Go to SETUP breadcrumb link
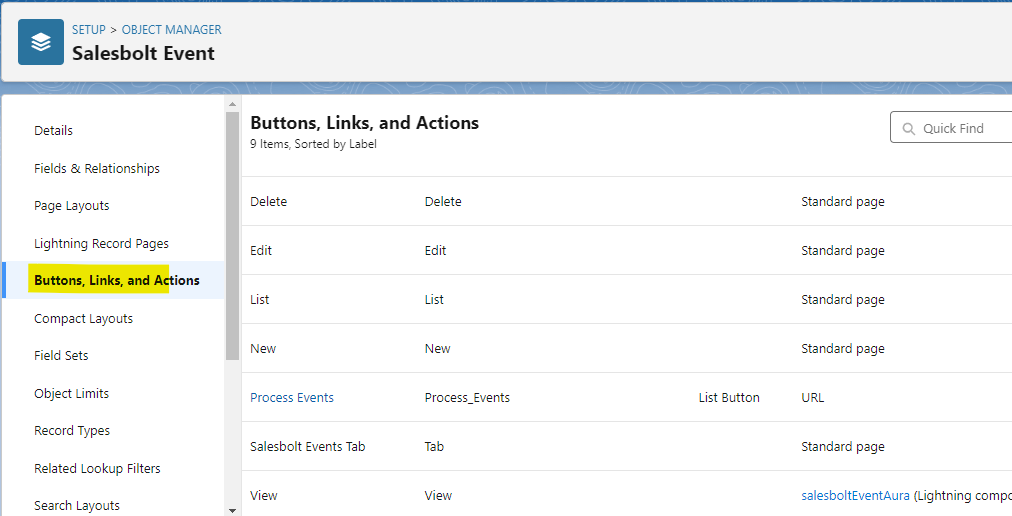Viewport: 1012px width, 516px height. (x=88, y=30)
